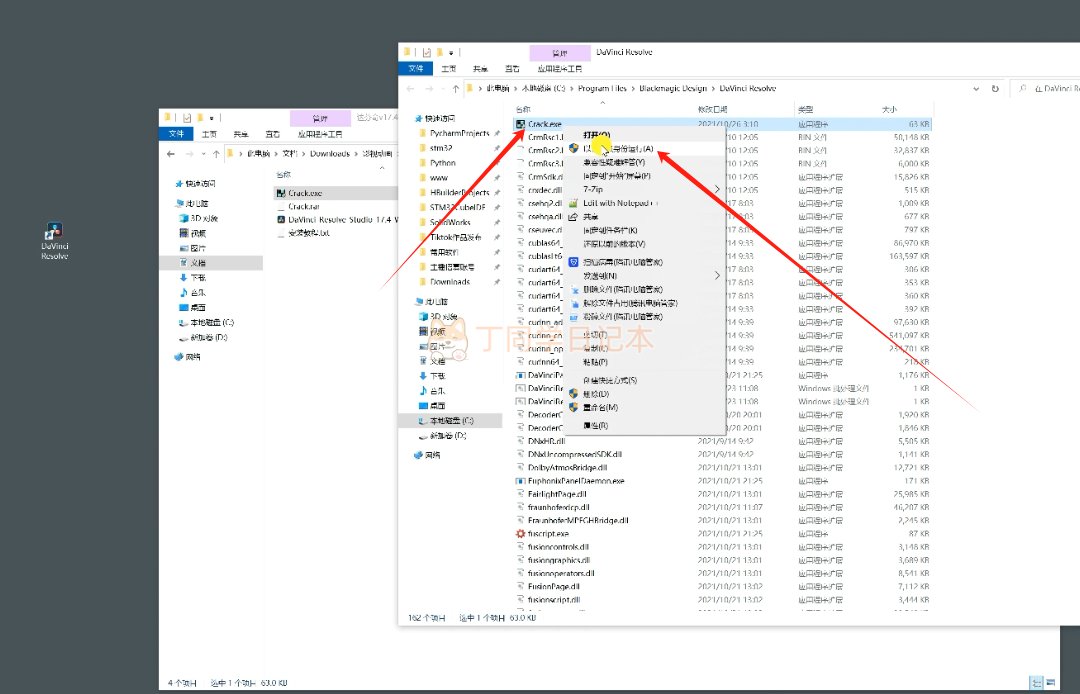Select the DaVinci Resolve Studio 17.4 installer file
Image resolution: width=1080 pixels, height=694 pixels.
(x=342, y=219)
